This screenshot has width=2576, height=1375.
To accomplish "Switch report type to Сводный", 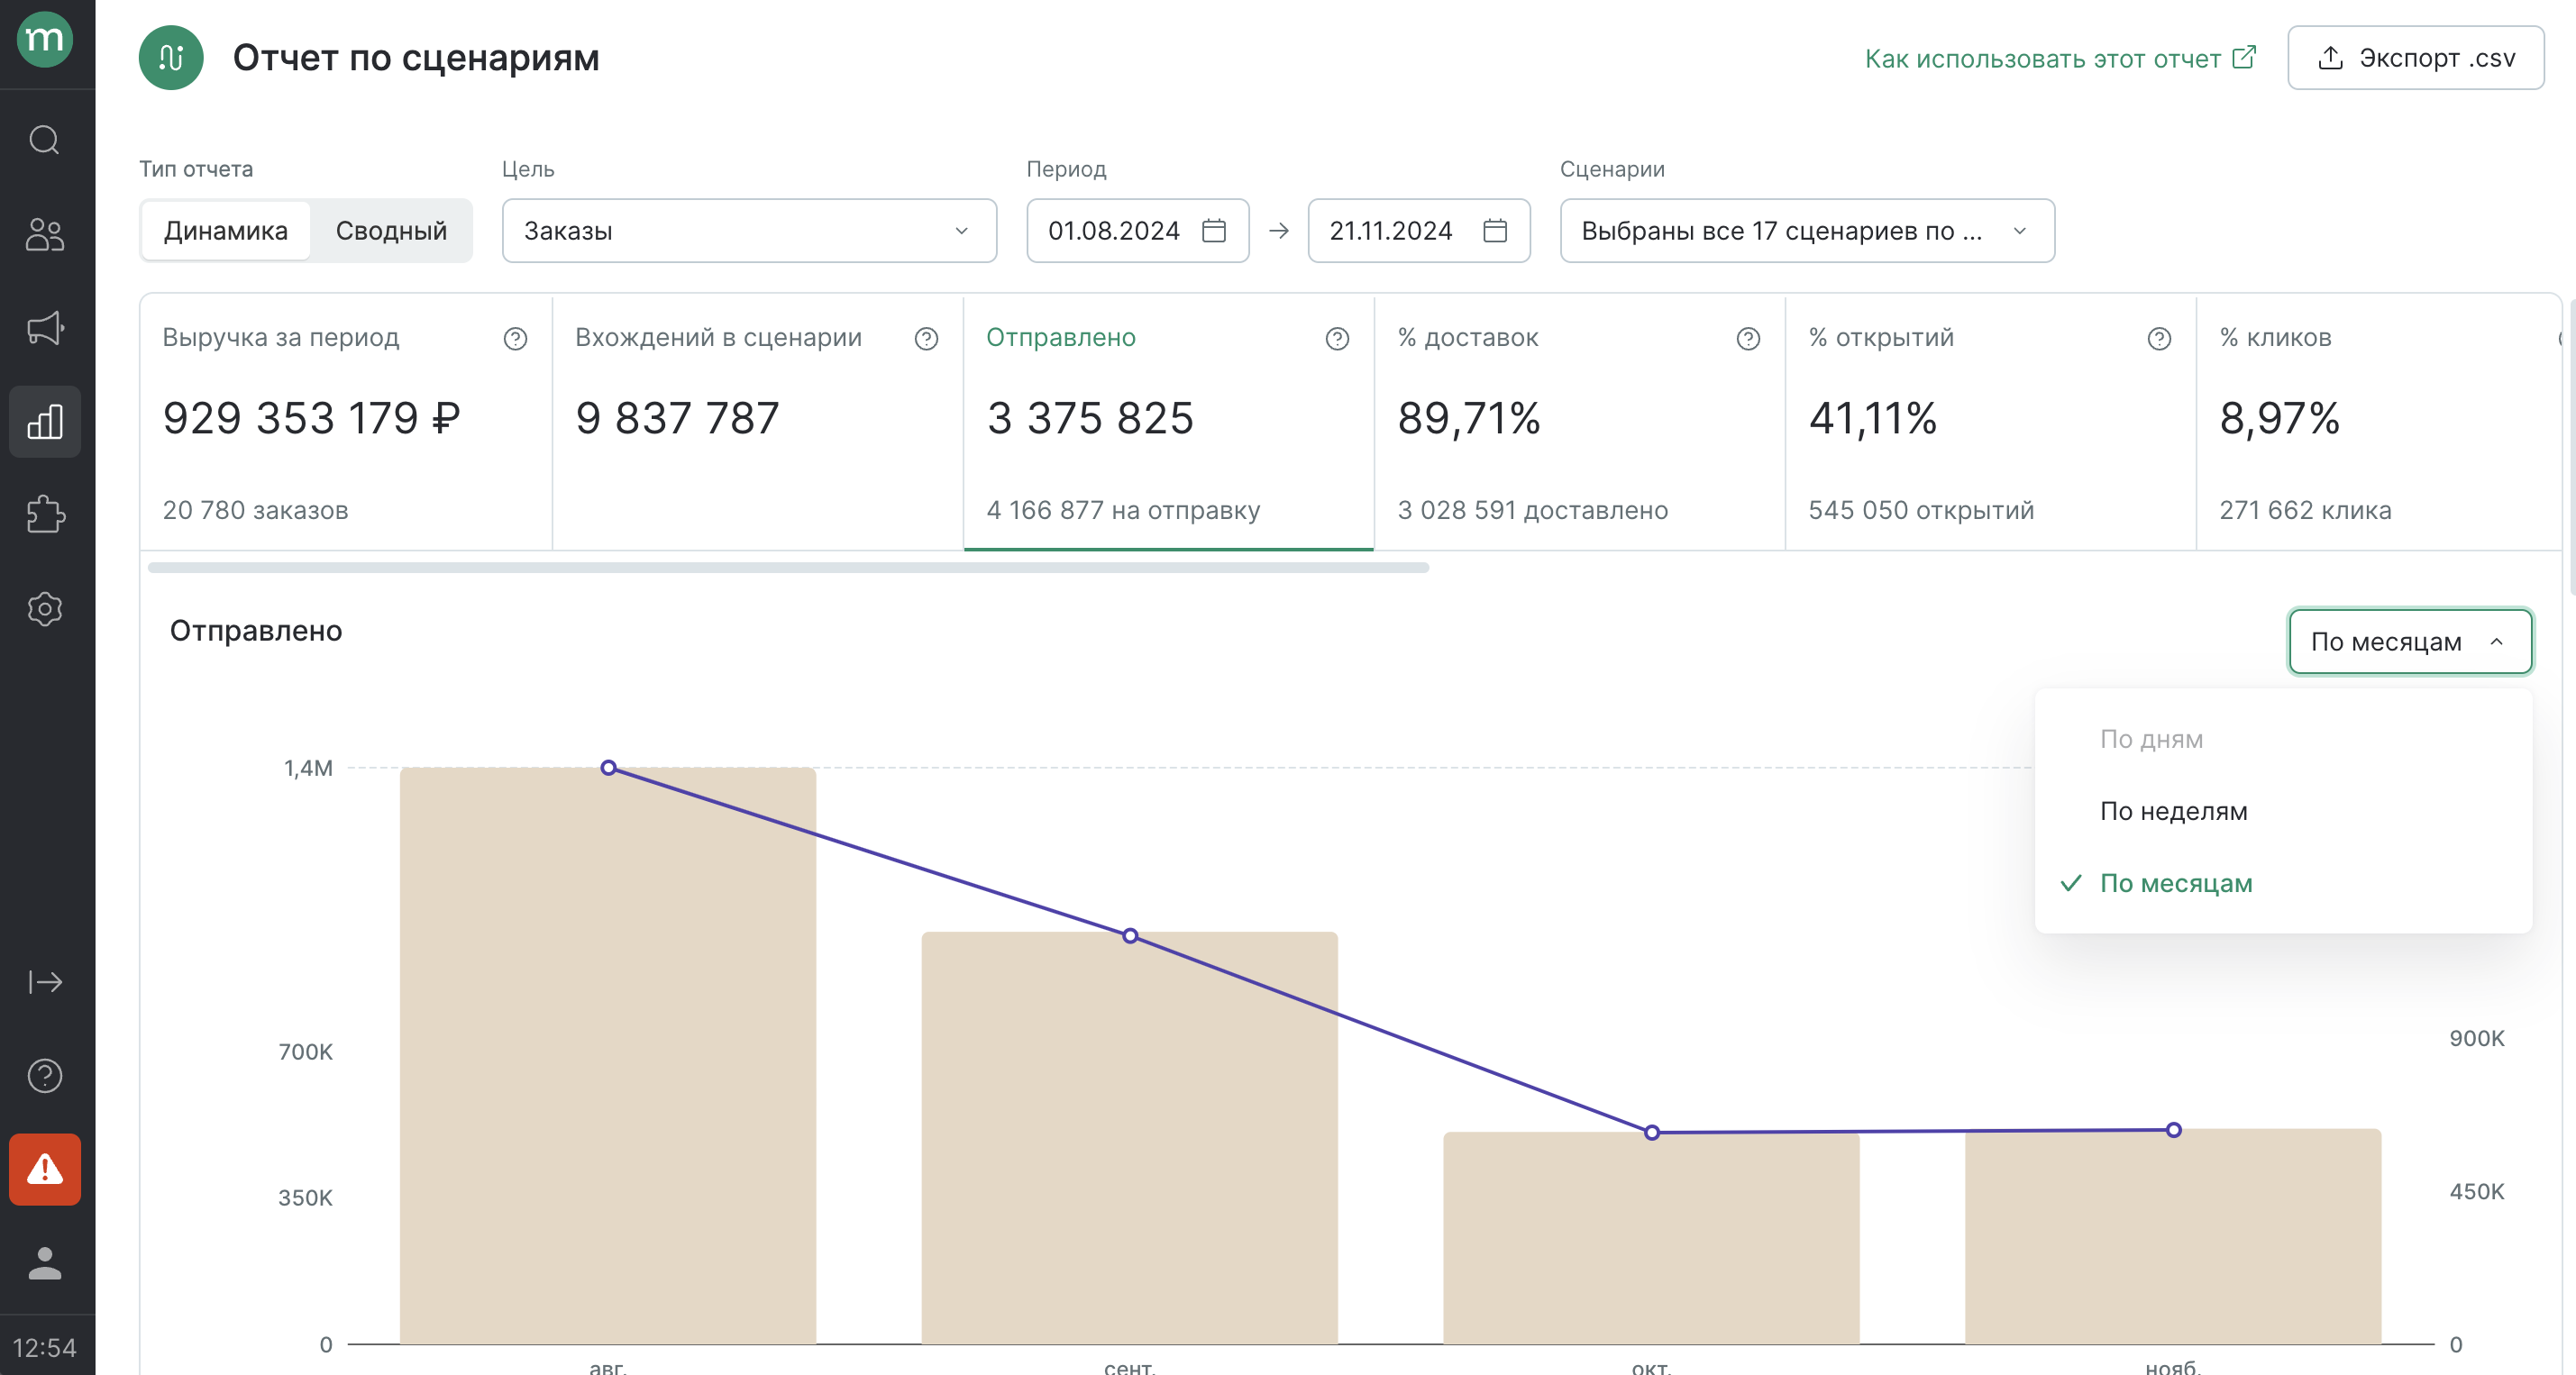I will pos(391,231).
